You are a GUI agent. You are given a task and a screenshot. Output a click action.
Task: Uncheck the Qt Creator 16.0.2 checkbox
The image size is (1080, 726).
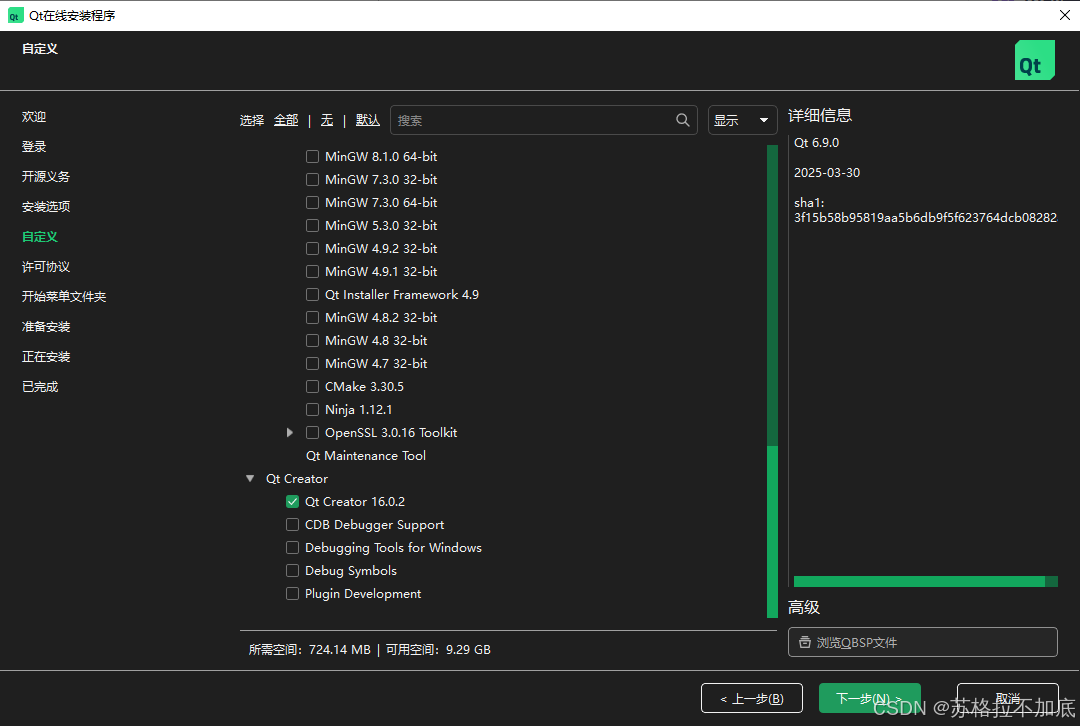coord(293,502)
